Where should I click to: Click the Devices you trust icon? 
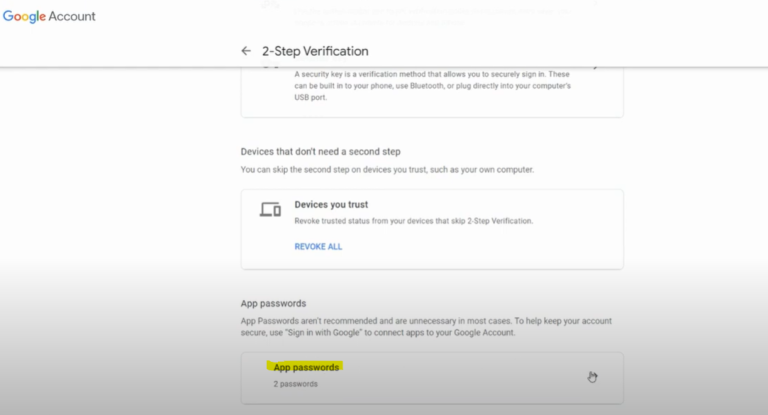270,209
